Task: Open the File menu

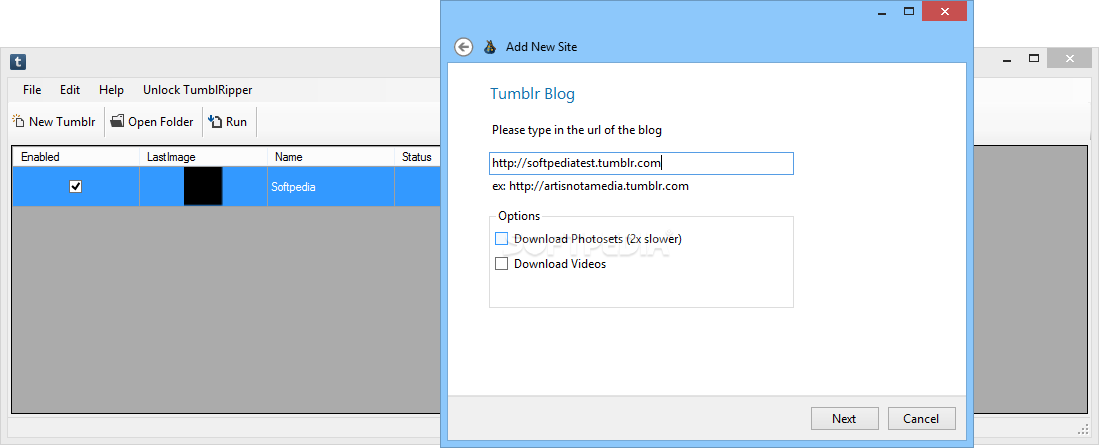Action: (32, 90)
